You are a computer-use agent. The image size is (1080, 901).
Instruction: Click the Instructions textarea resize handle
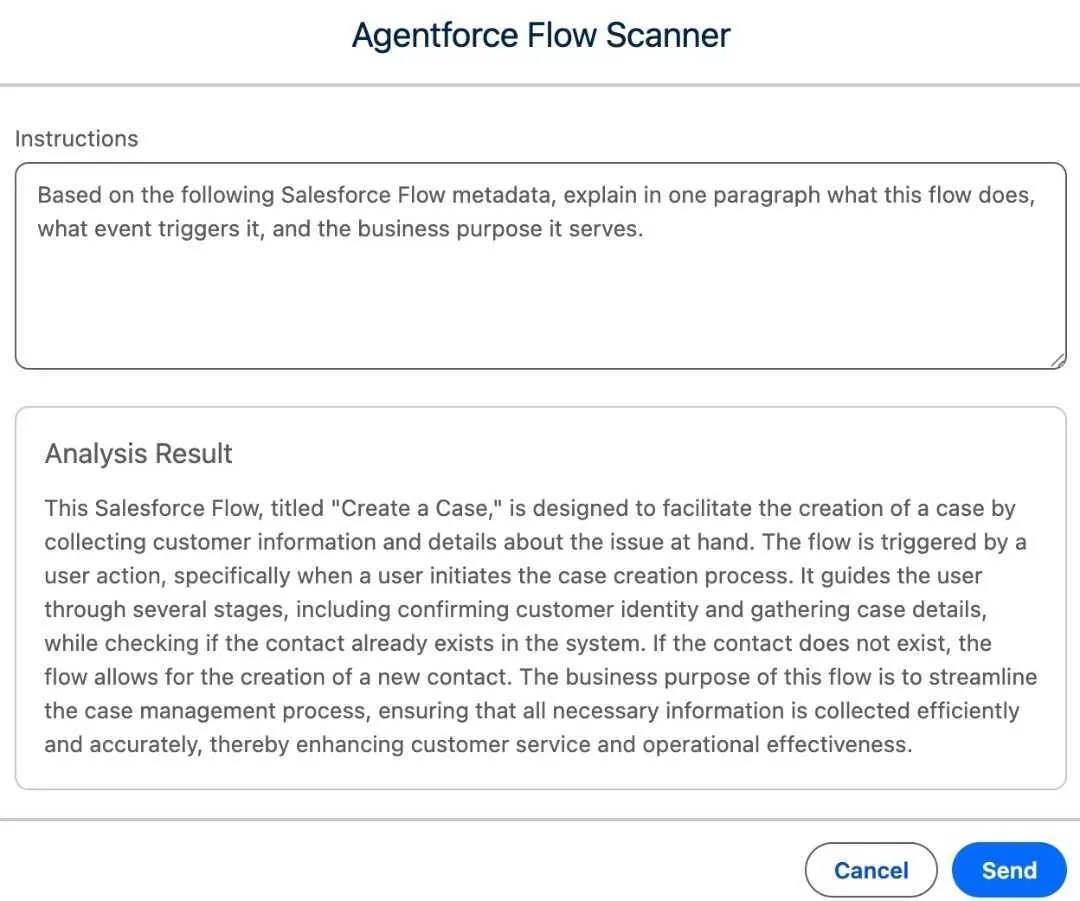point(1058,361)
